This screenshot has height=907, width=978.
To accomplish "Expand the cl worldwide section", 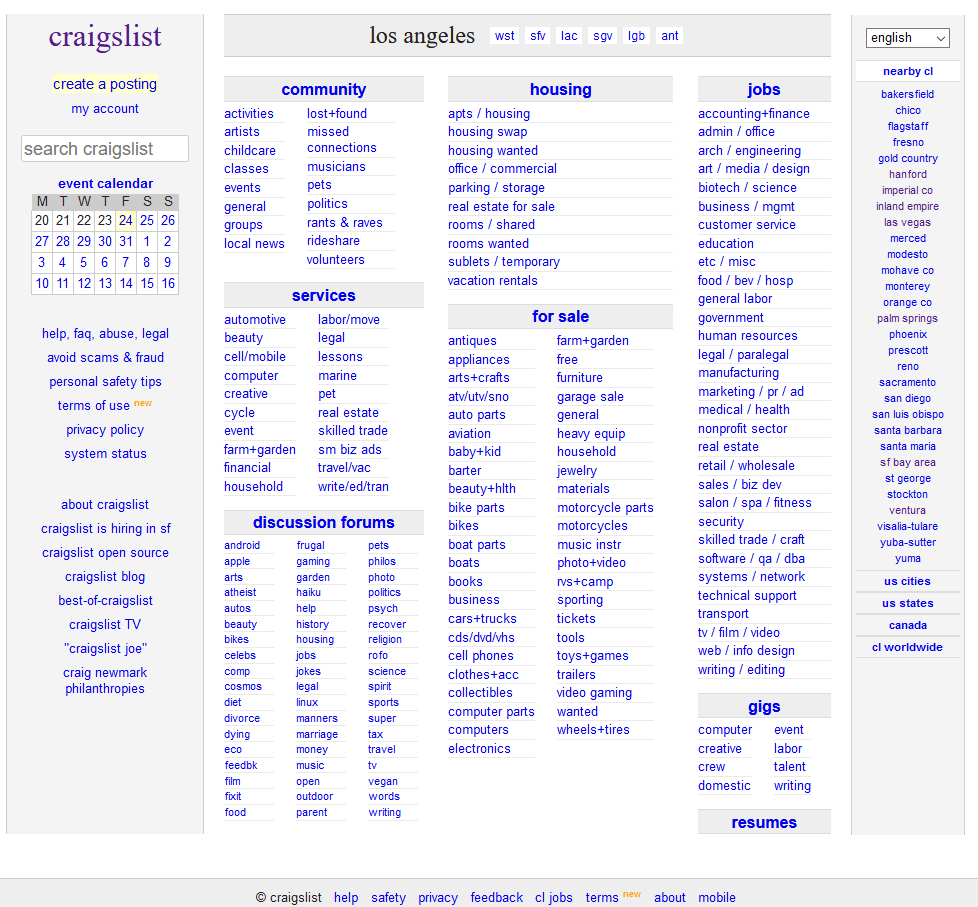I will [908, 647].
